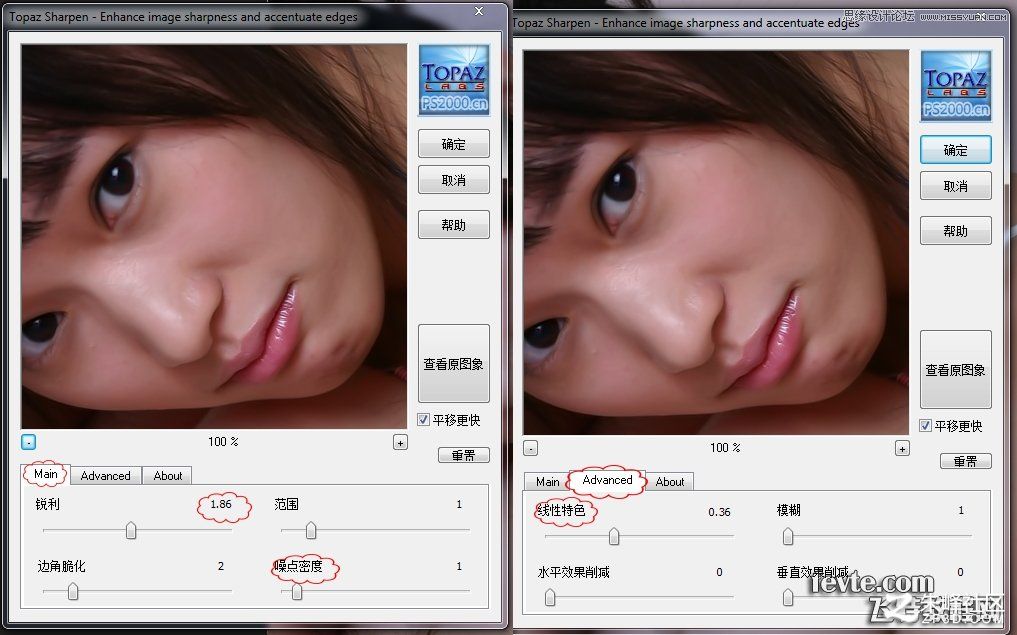
Task: Click the 边角脆化 slider handle
Action: point(73,591)
